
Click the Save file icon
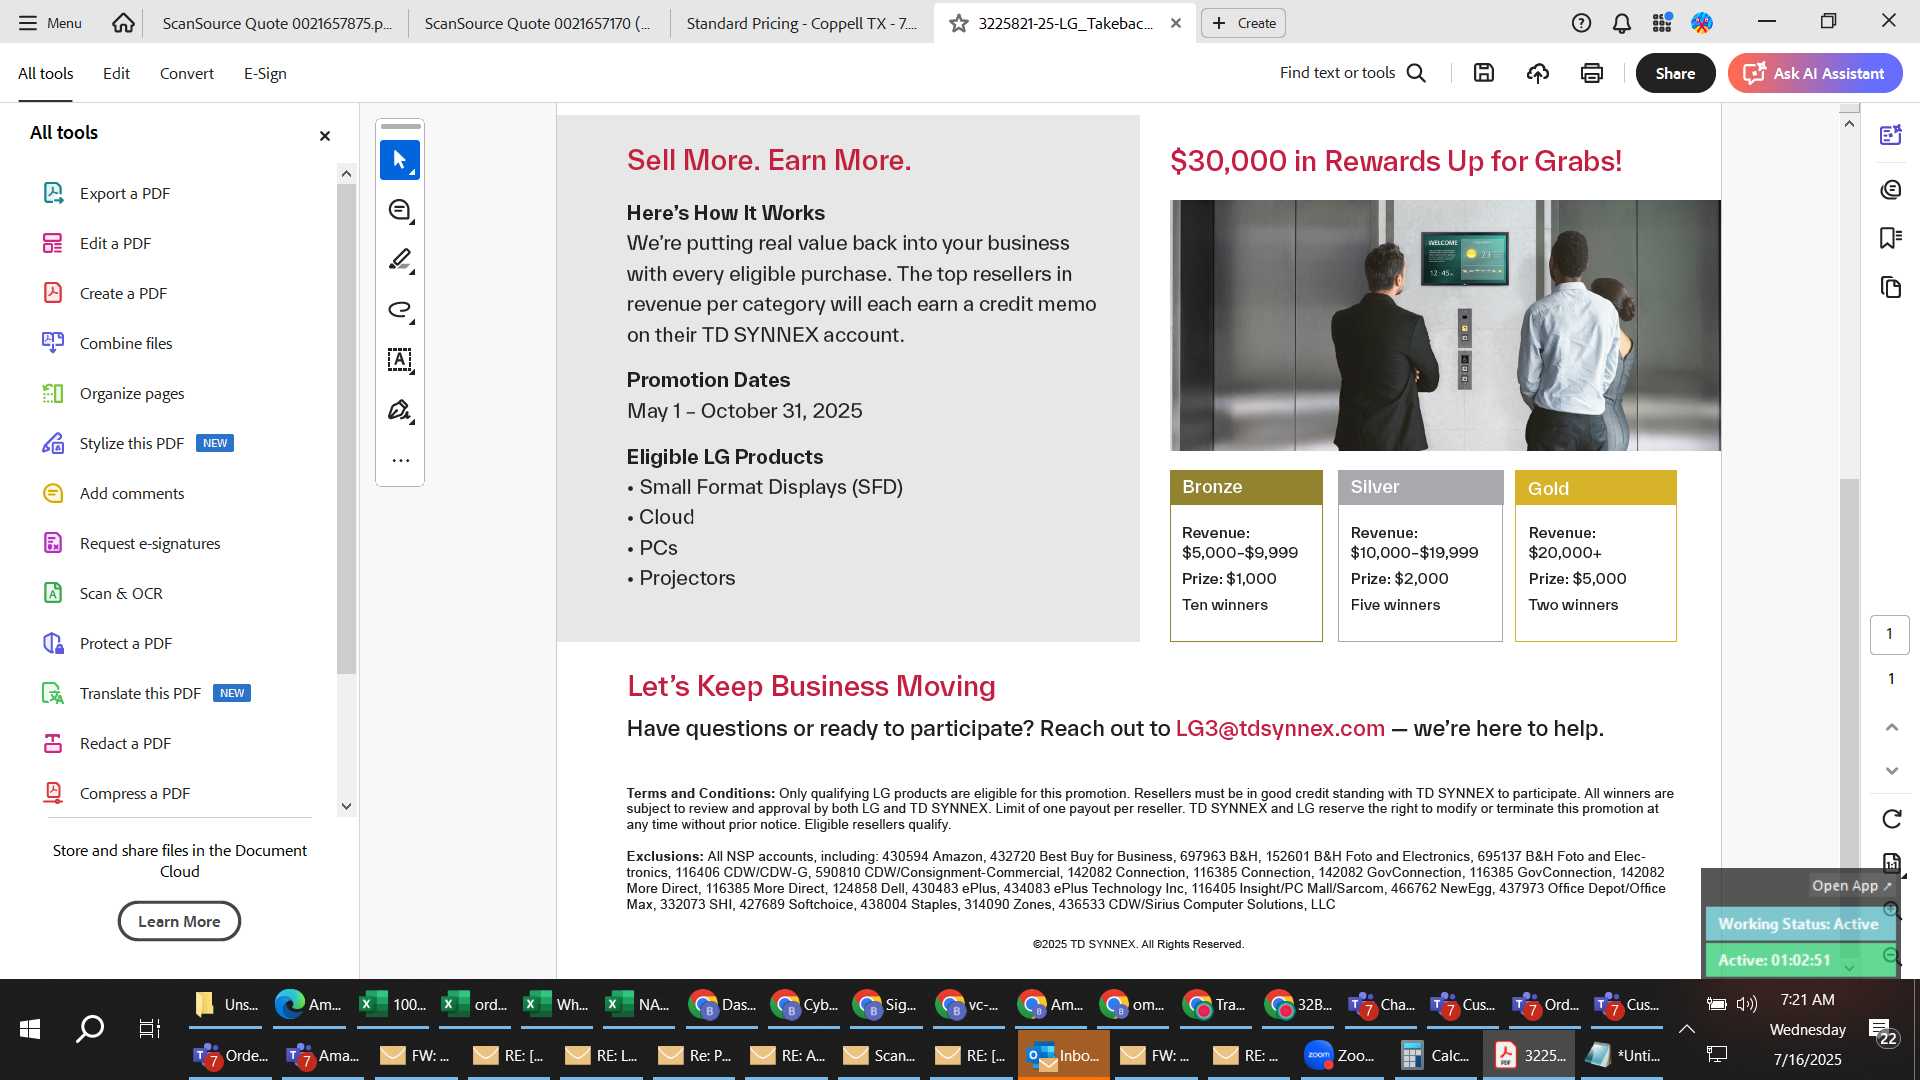tap(1484, 73)
